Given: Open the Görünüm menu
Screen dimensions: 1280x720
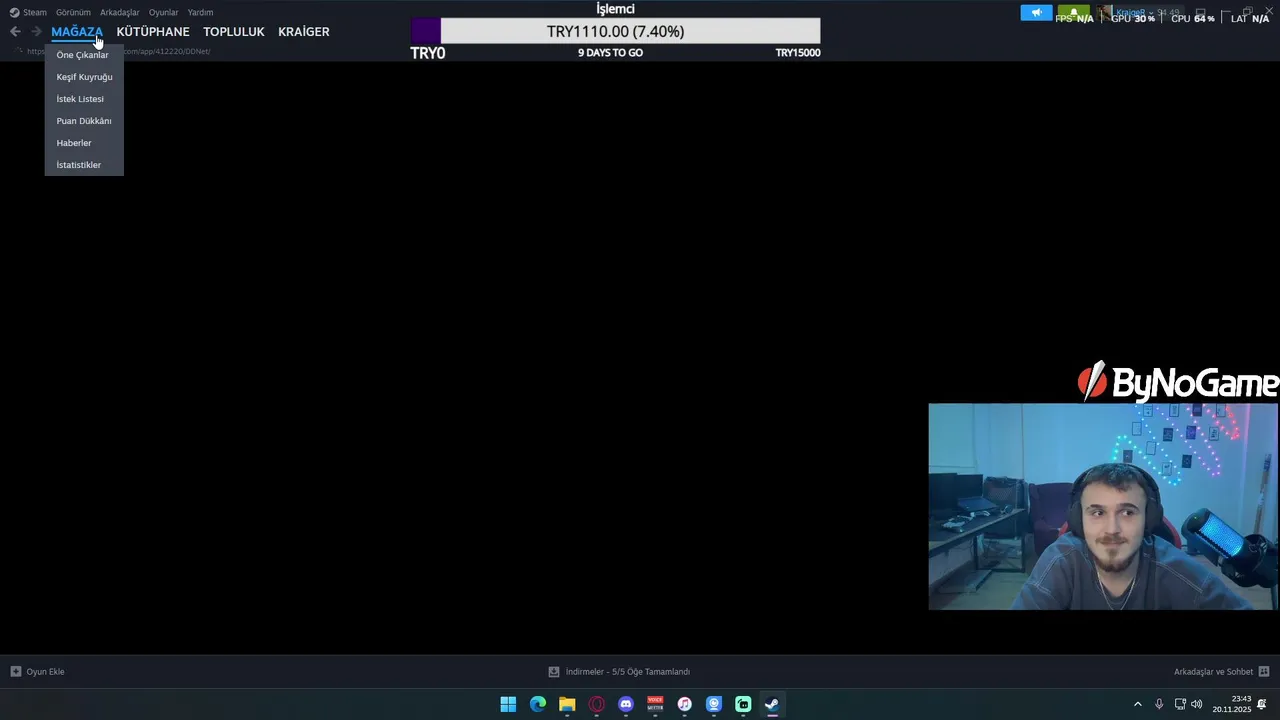Looking at the screenshot, I should (73, 12).
